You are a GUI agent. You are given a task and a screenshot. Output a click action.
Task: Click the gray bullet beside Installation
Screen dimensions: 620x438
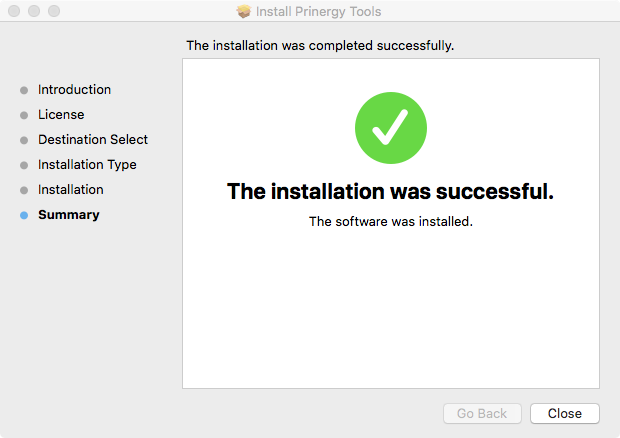point(24,190)
